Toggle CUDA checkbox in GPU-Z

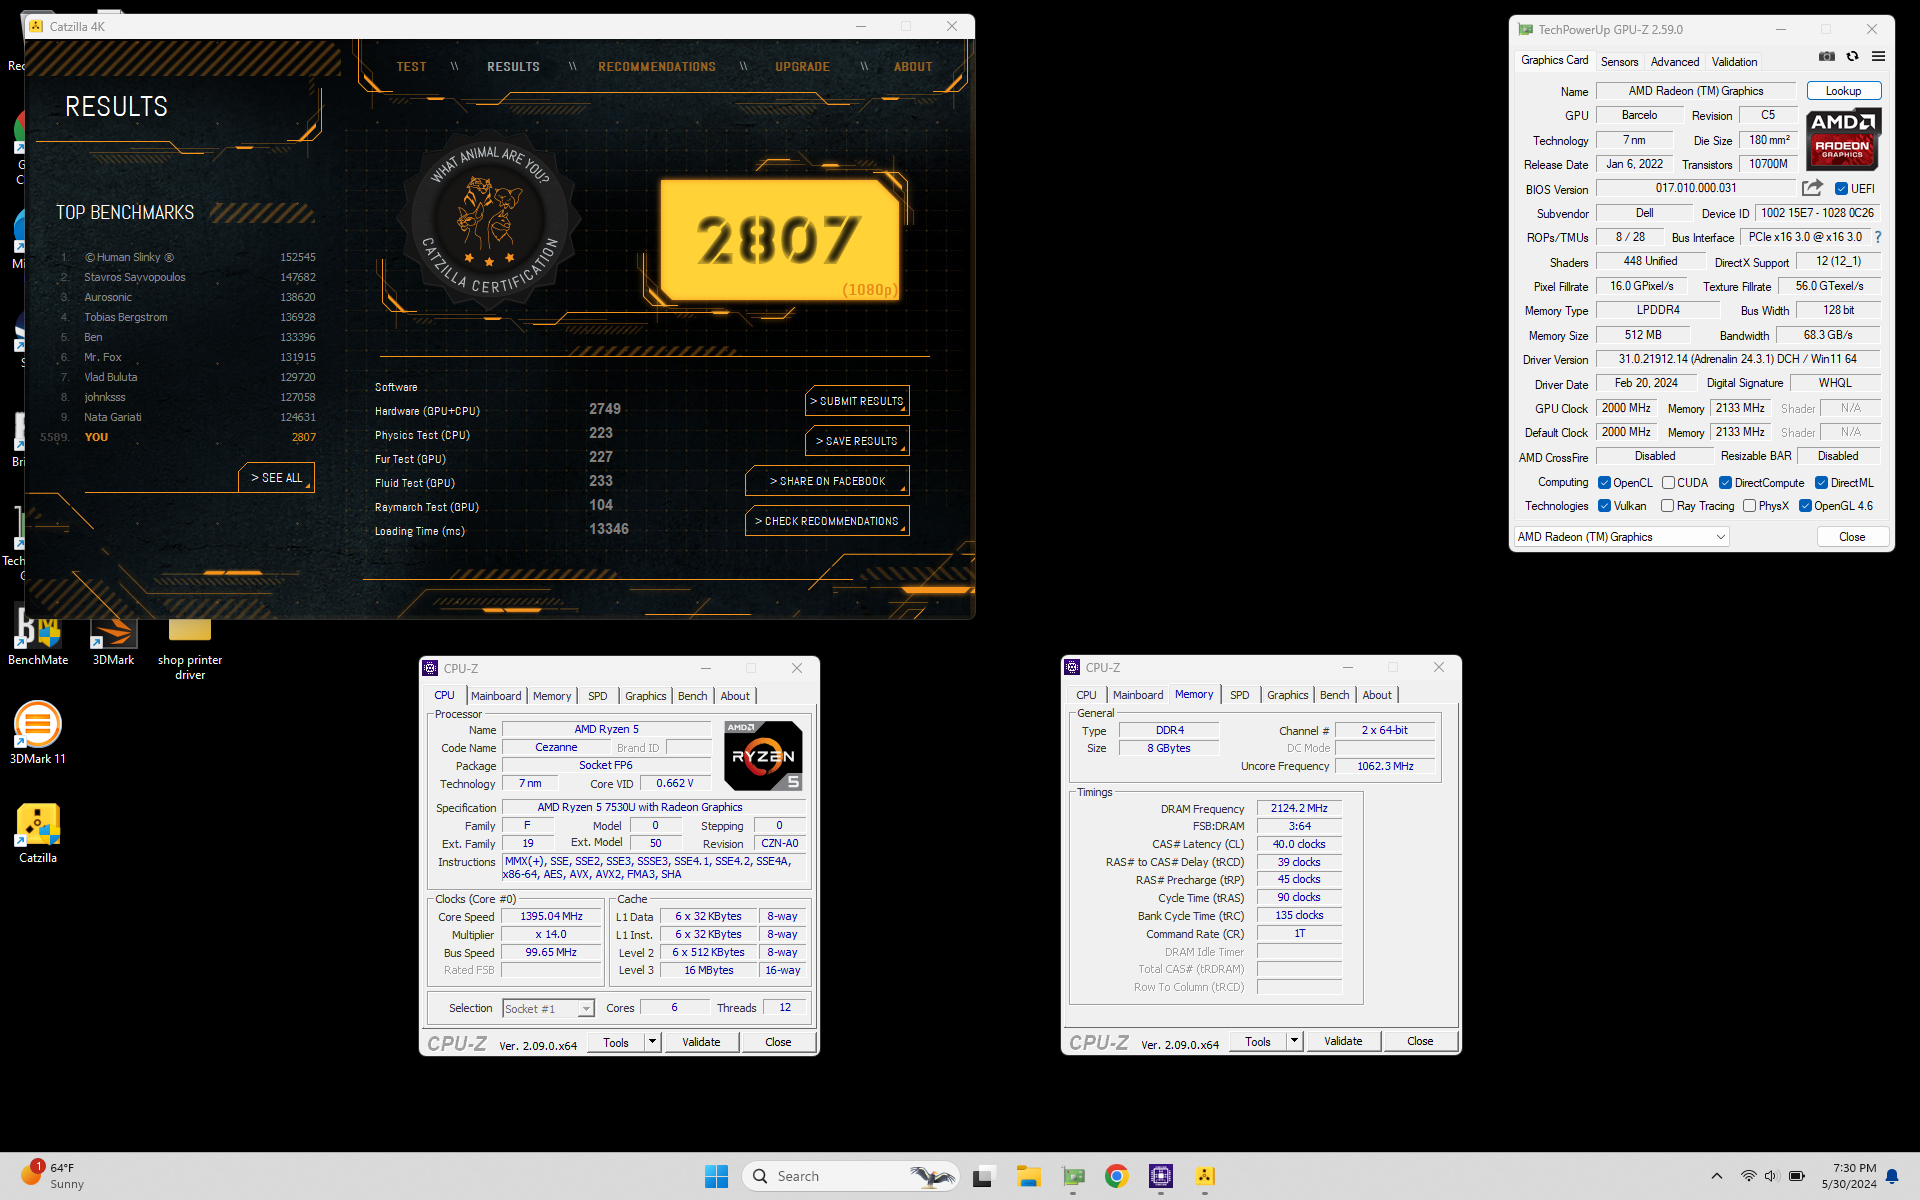1668,483
